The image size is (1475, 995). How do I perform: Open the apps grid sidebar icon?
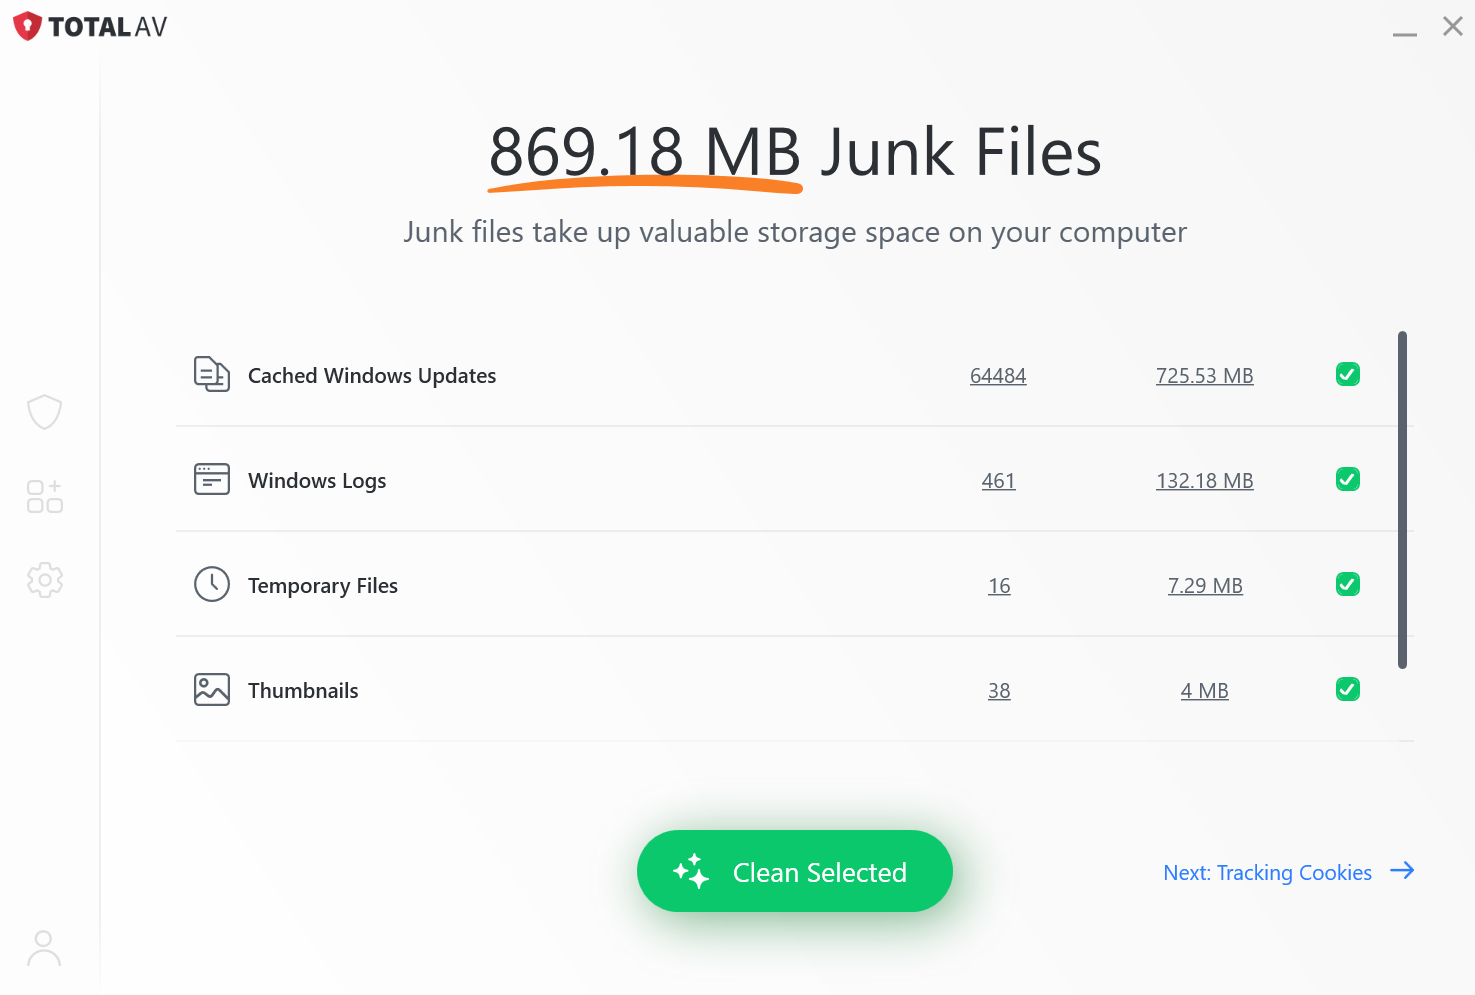(x=44, y=496)
